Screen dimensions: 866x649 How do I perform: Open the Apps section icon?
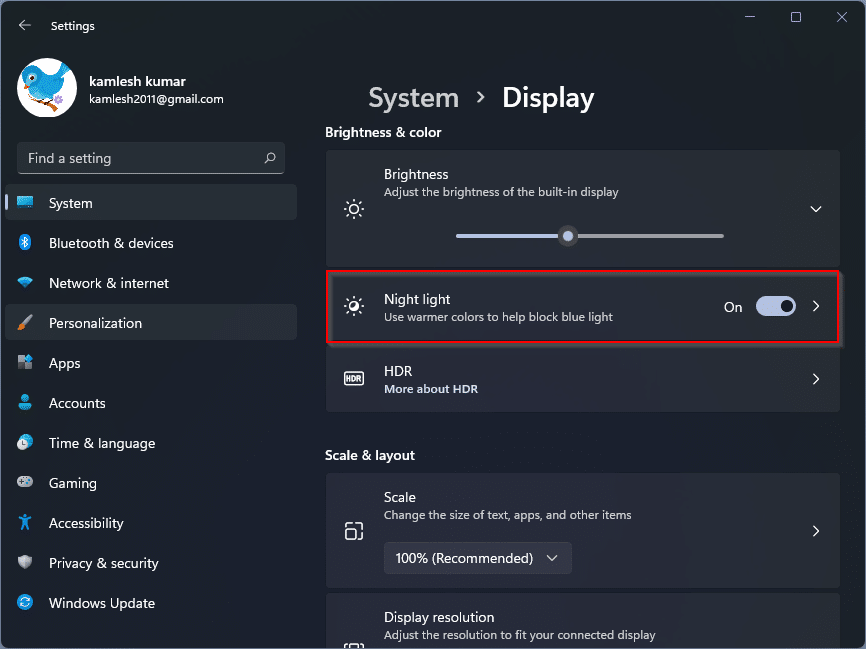[x=25, y=363]
